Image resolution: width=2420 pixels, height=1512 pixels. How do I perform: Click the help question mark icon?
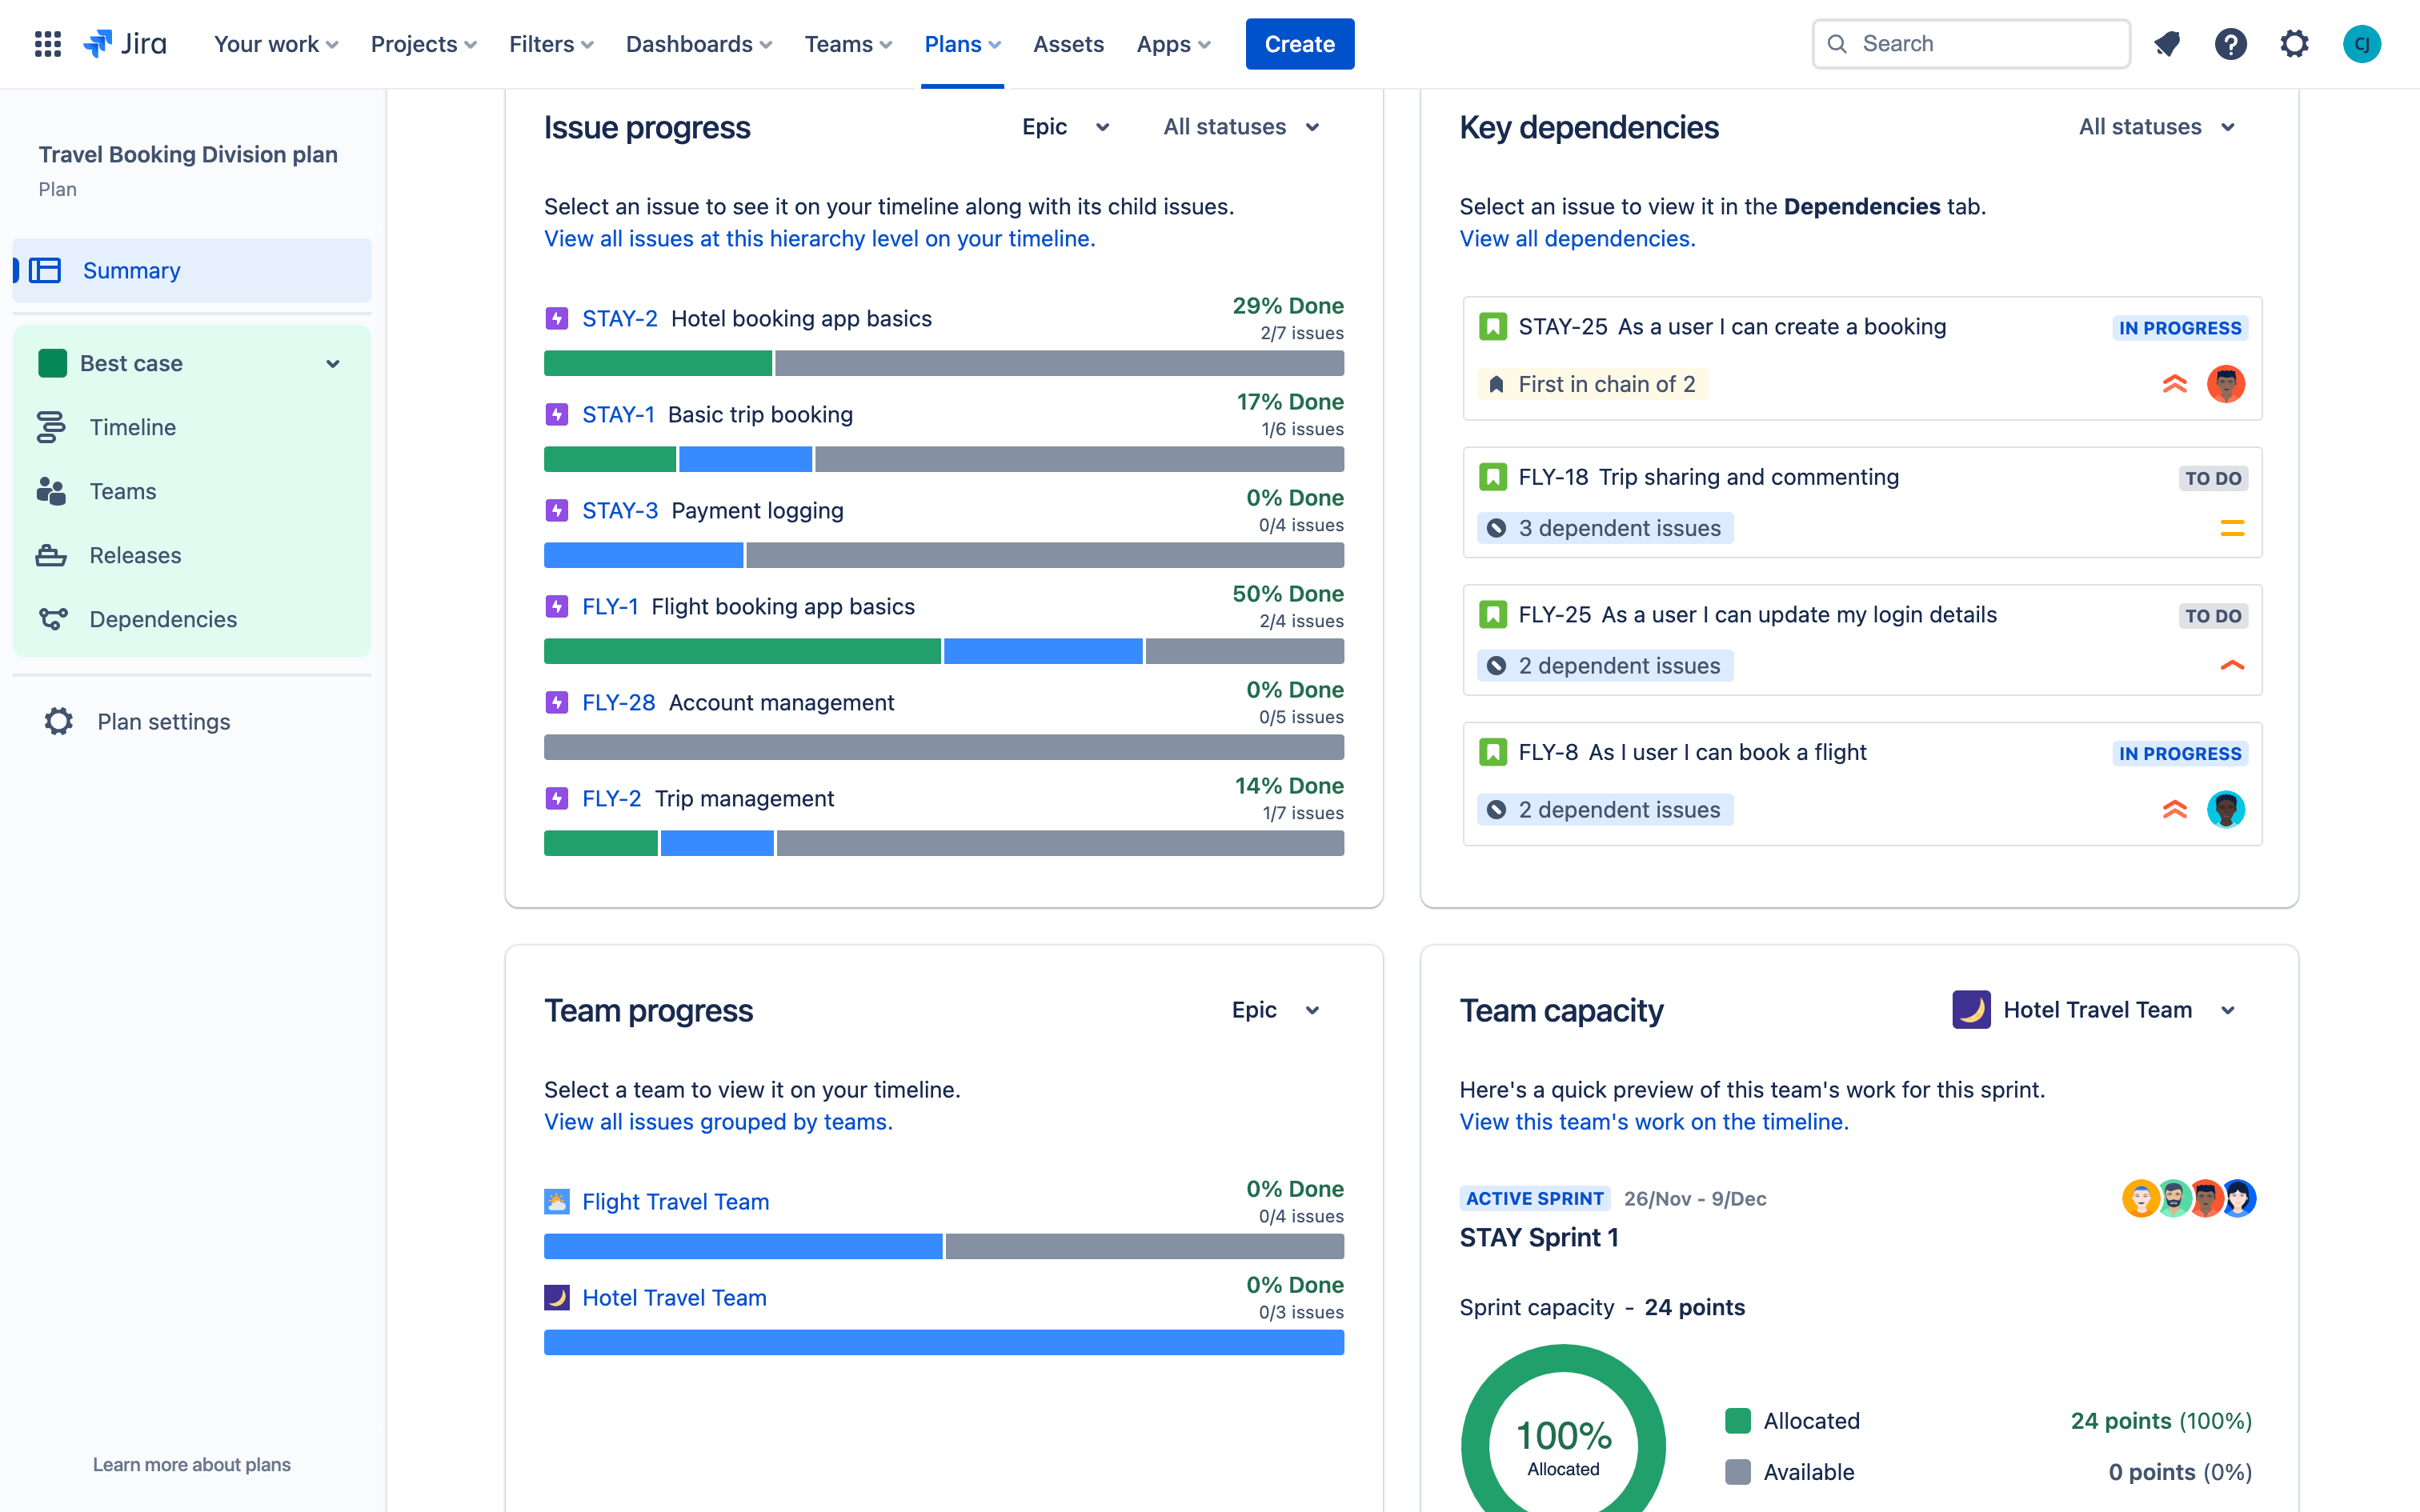(2232, 43)
